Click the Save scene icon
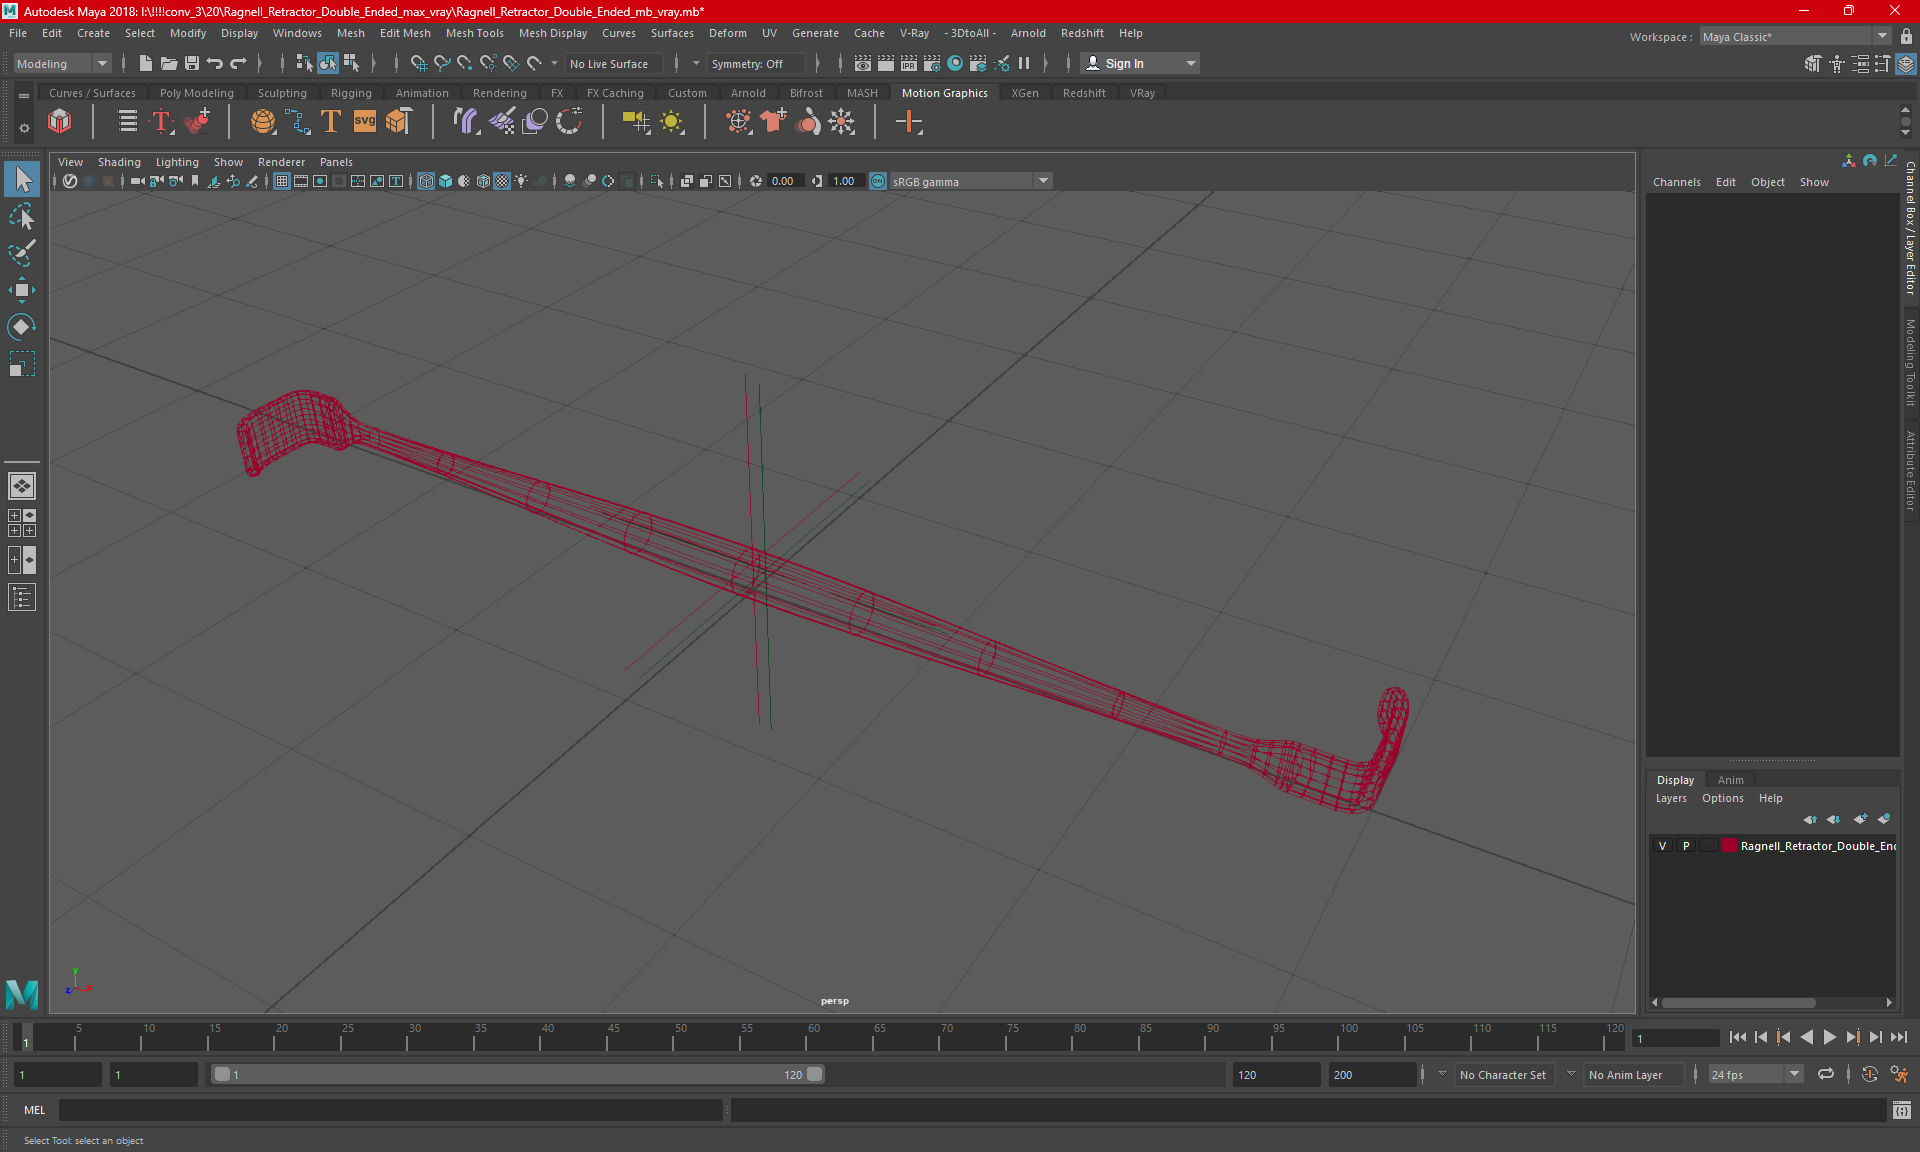The width and height of the screenshot is (1920, 1152). coord(192,63)
